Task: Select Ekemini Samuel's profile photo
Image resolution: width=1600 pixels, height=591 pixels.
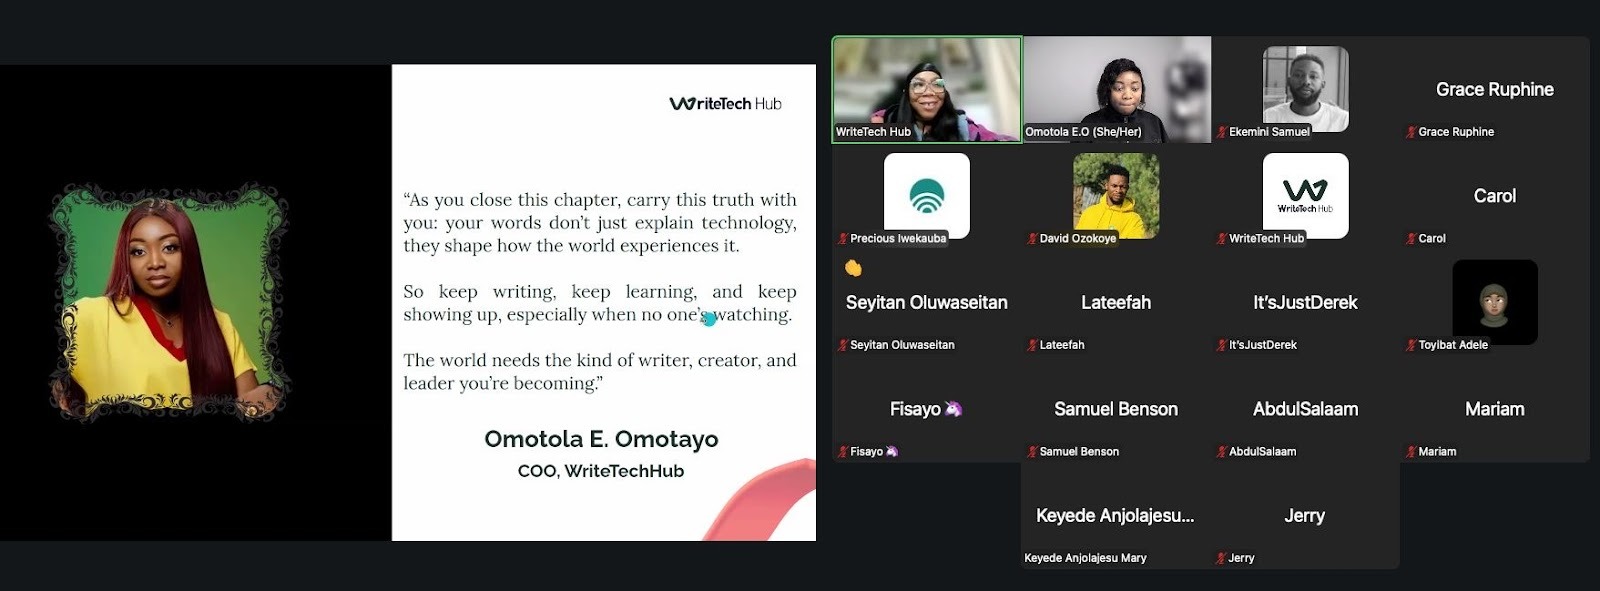Action: click(x=1305, y=89)
